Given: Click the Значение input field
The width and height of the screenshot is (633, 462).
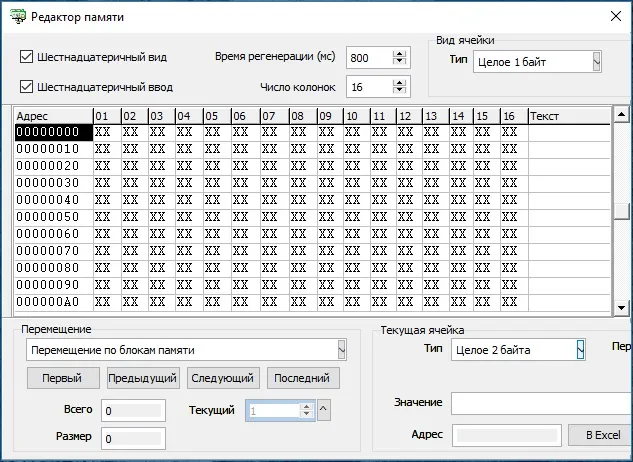Looking at the screenshot, I should (542, 403).
